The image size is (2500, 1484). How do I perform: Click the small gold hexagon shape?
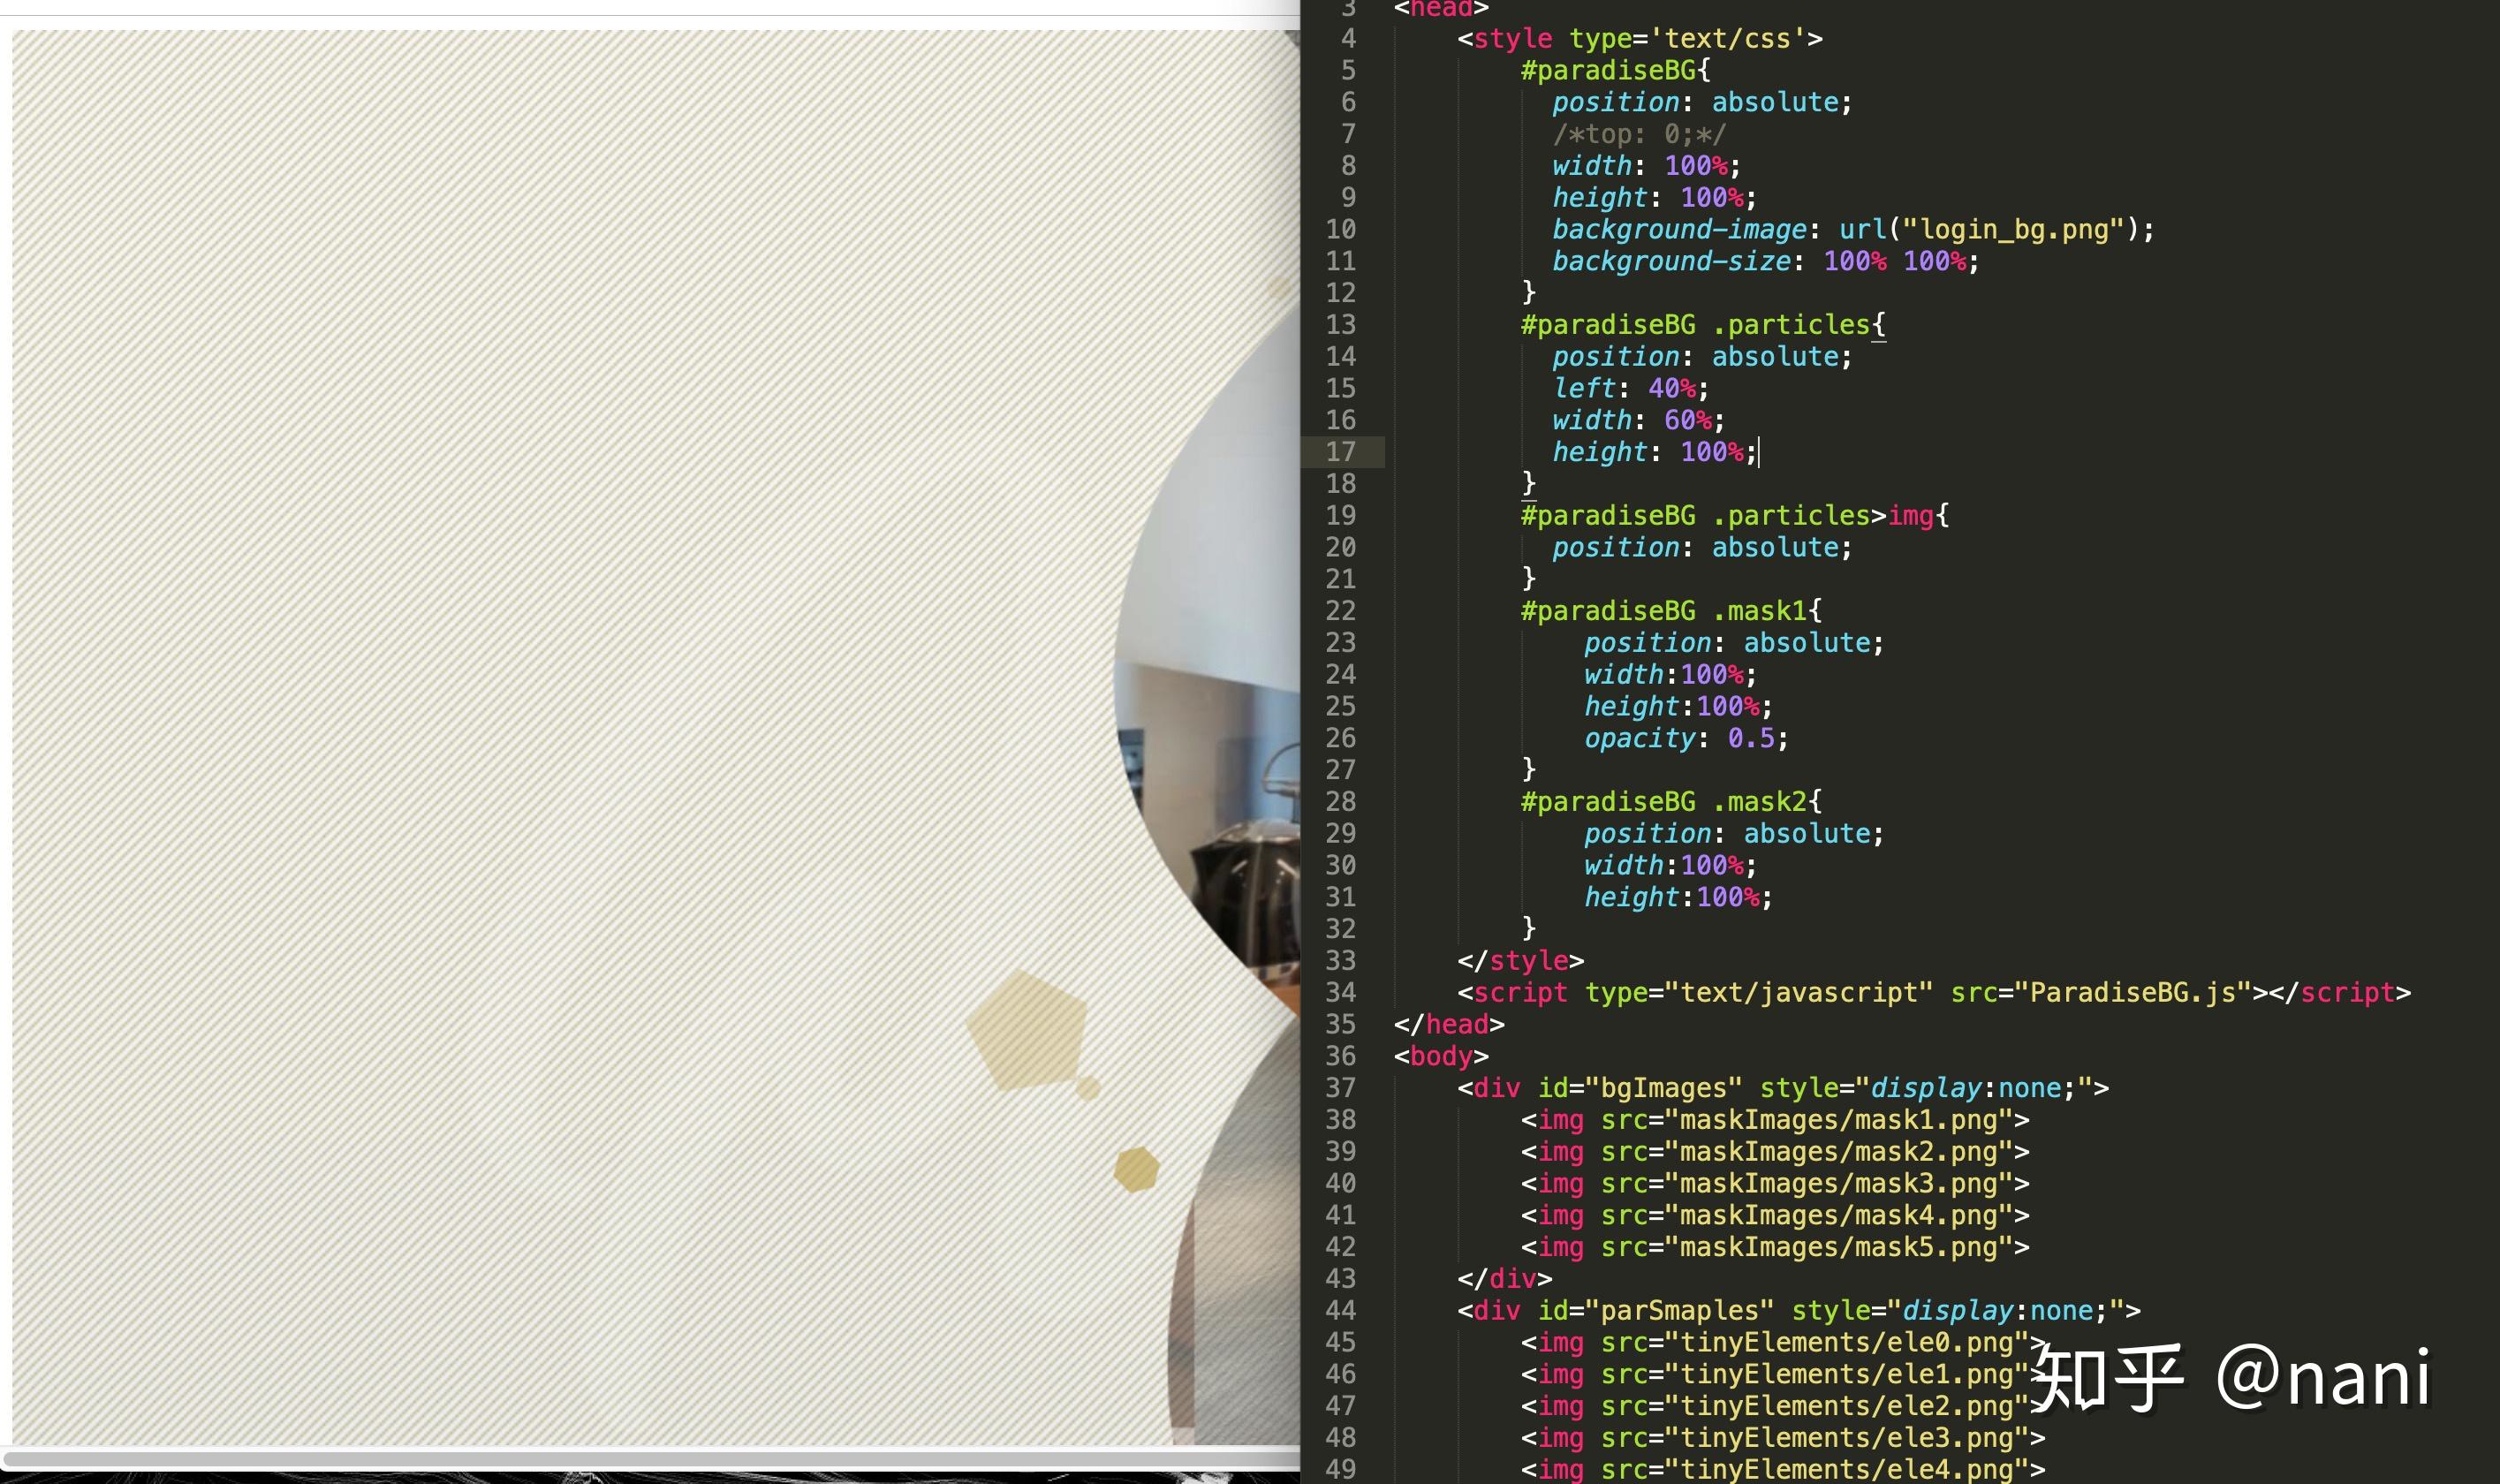[1136, 1169]
